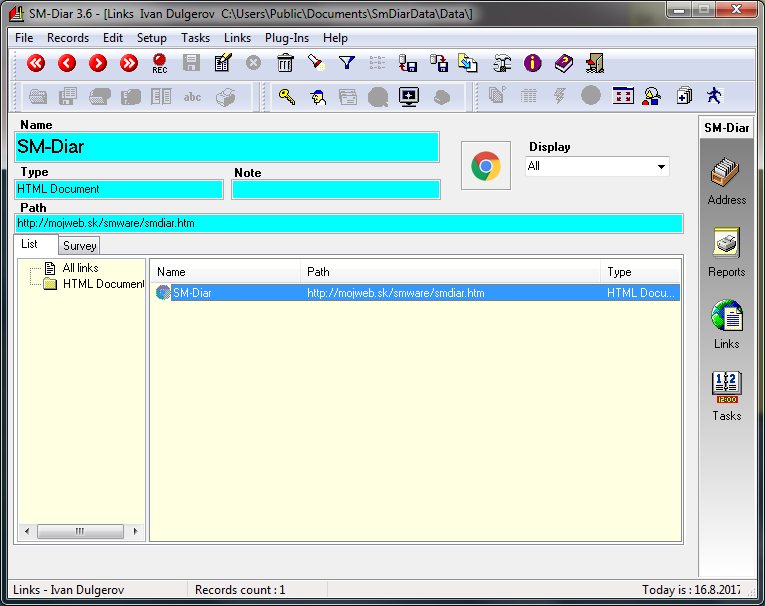Open the Plug-Ins menu
The image size is (765, 606).
(287, 38)
